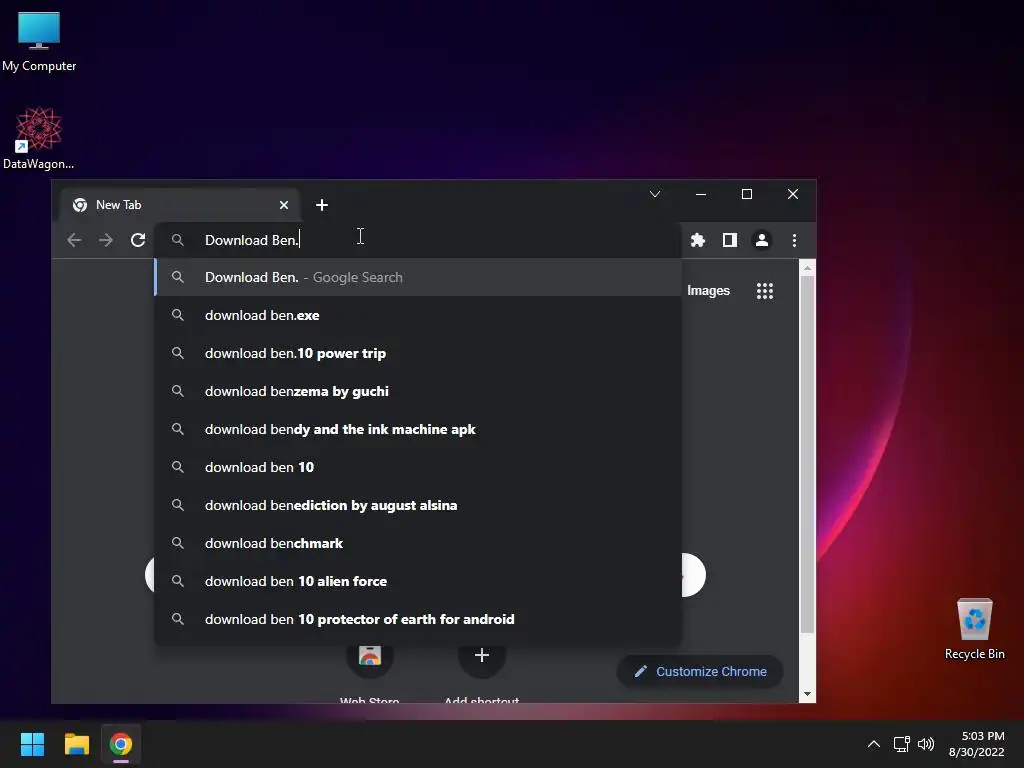Select 'Download Ben. - Google Search' suggestion
The image size is (1024, 768).
[418, 277]
